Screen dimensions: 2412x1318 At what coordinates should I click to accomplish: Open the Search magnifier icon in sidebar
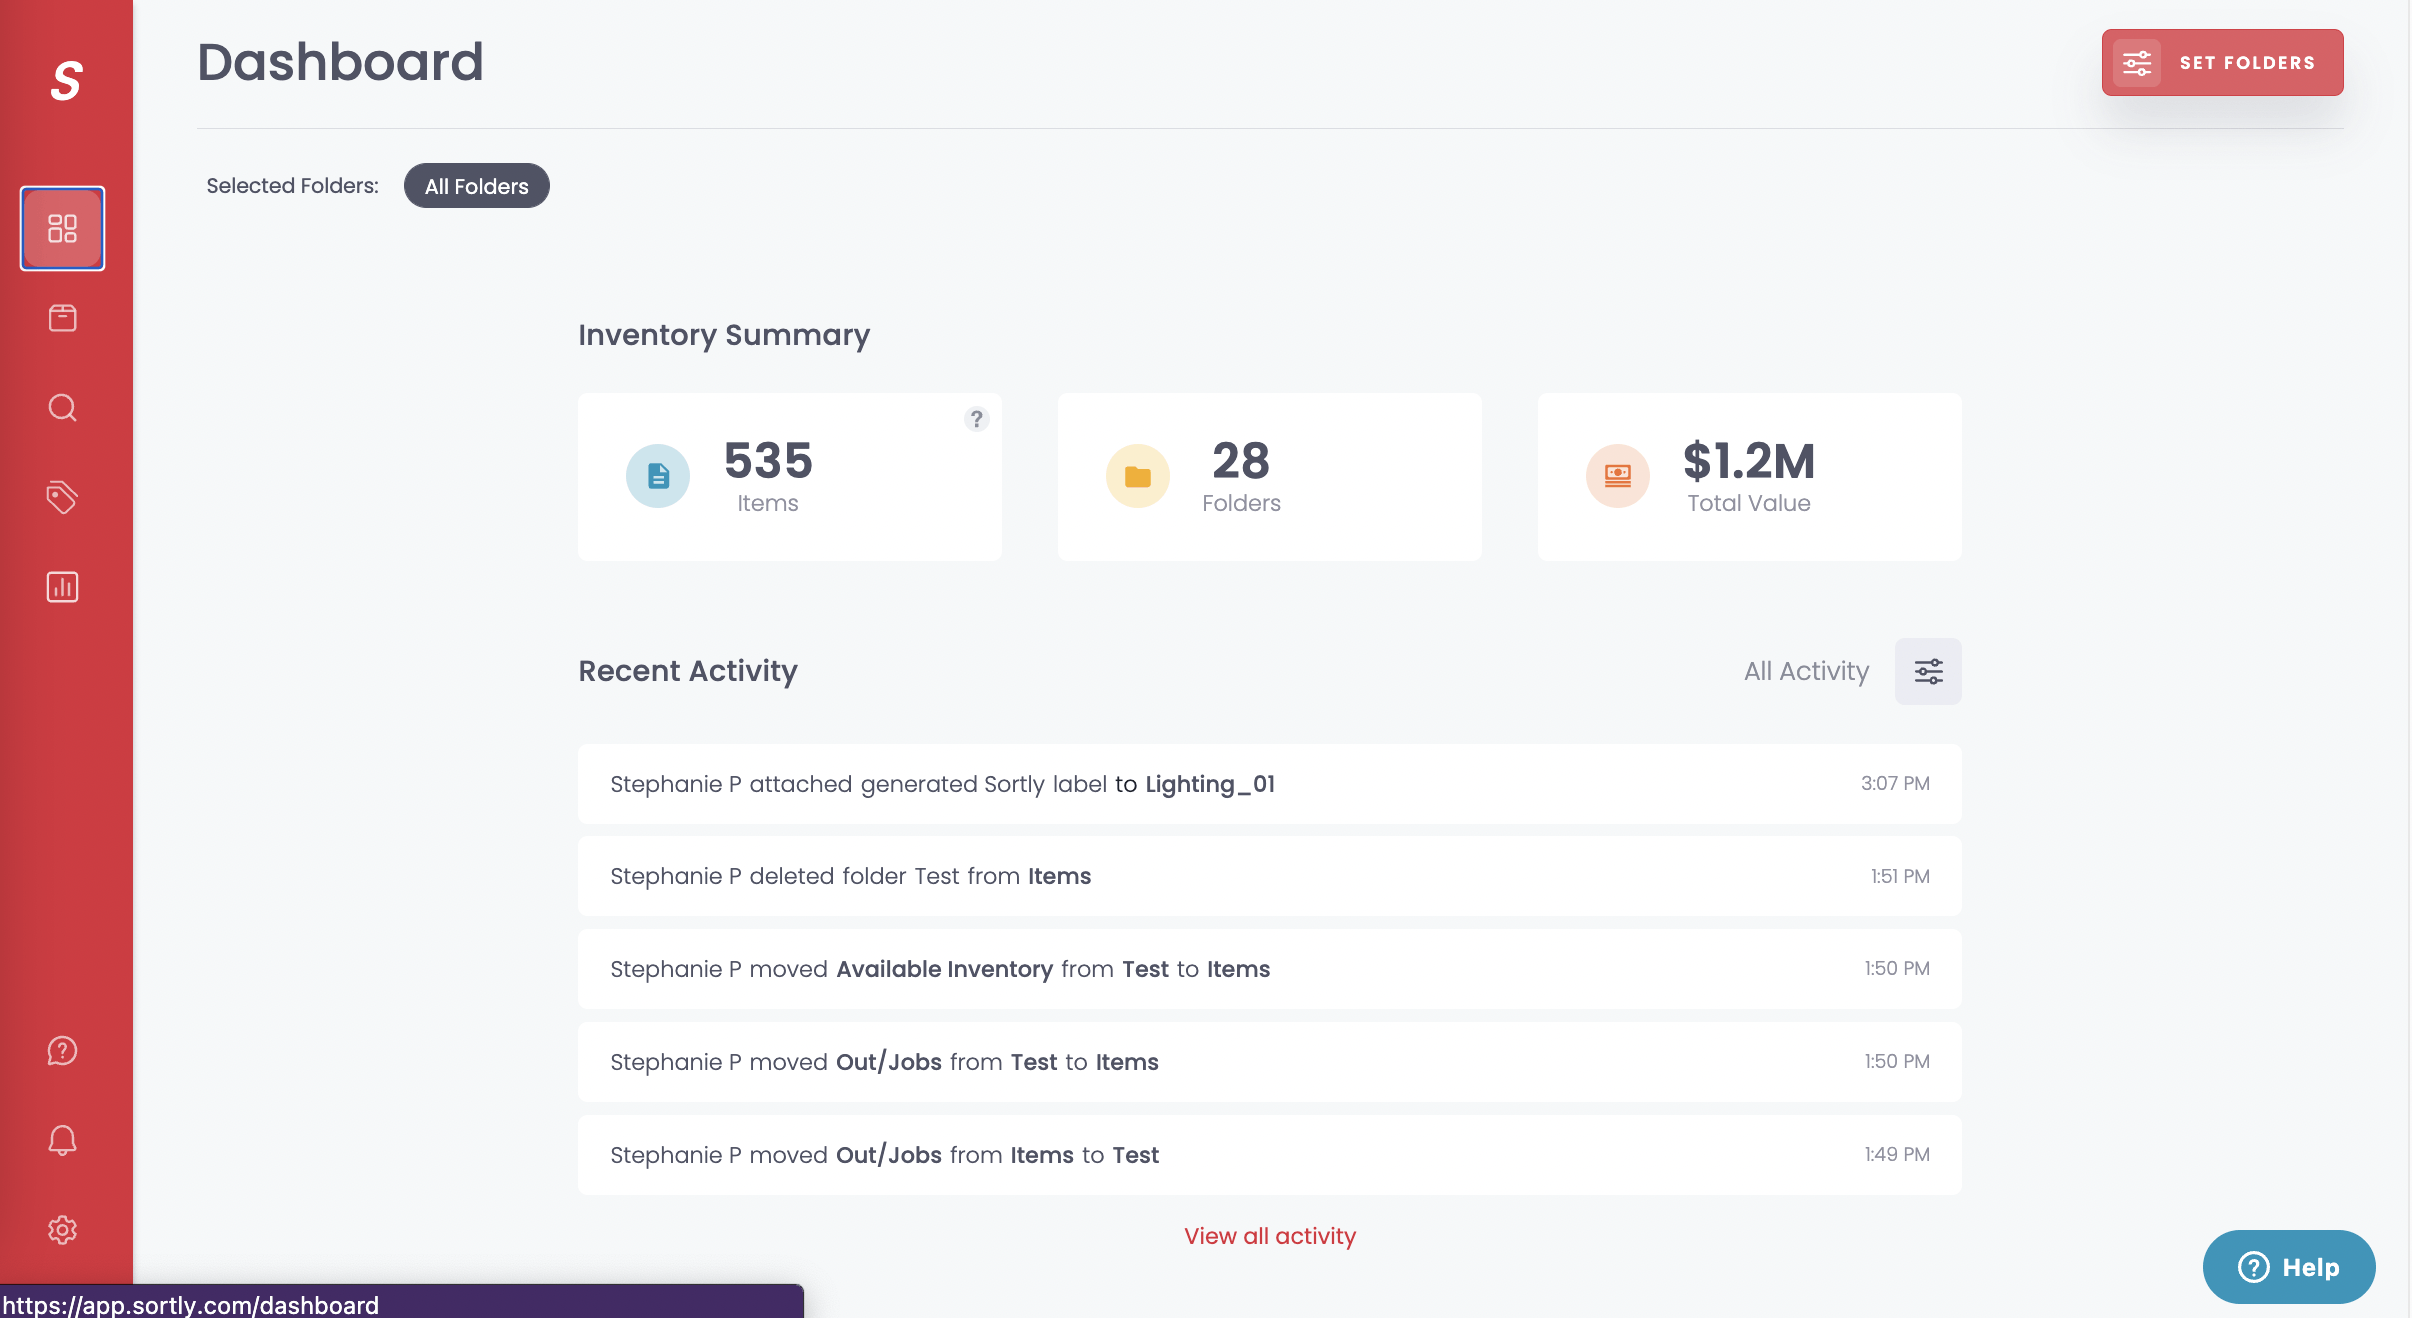coord(62,407)
